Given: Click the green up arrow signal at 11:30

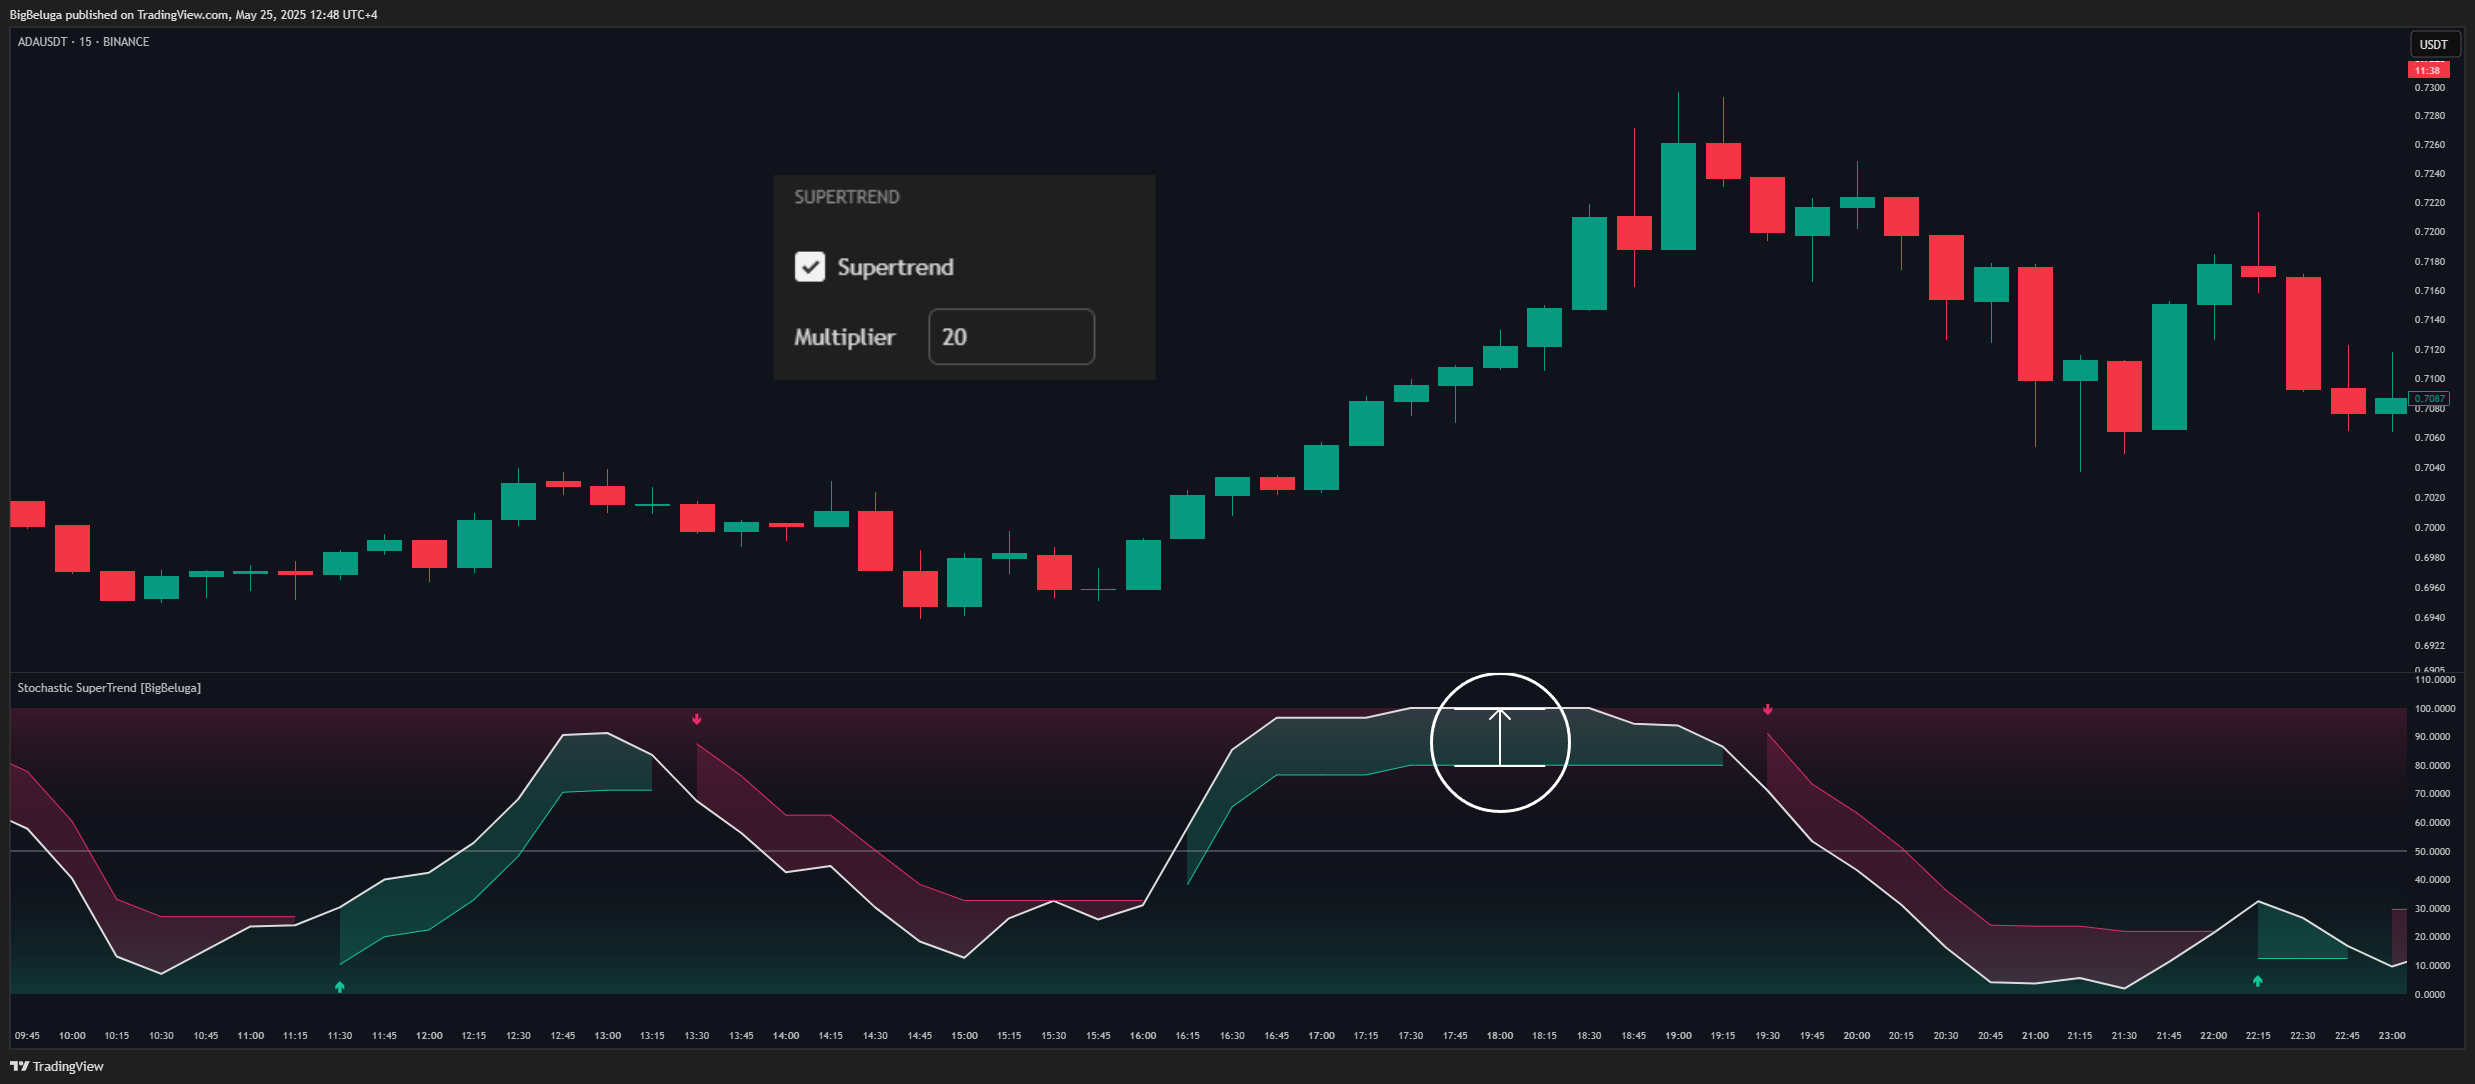Looking at the screenshot, I should click(340, 987).
